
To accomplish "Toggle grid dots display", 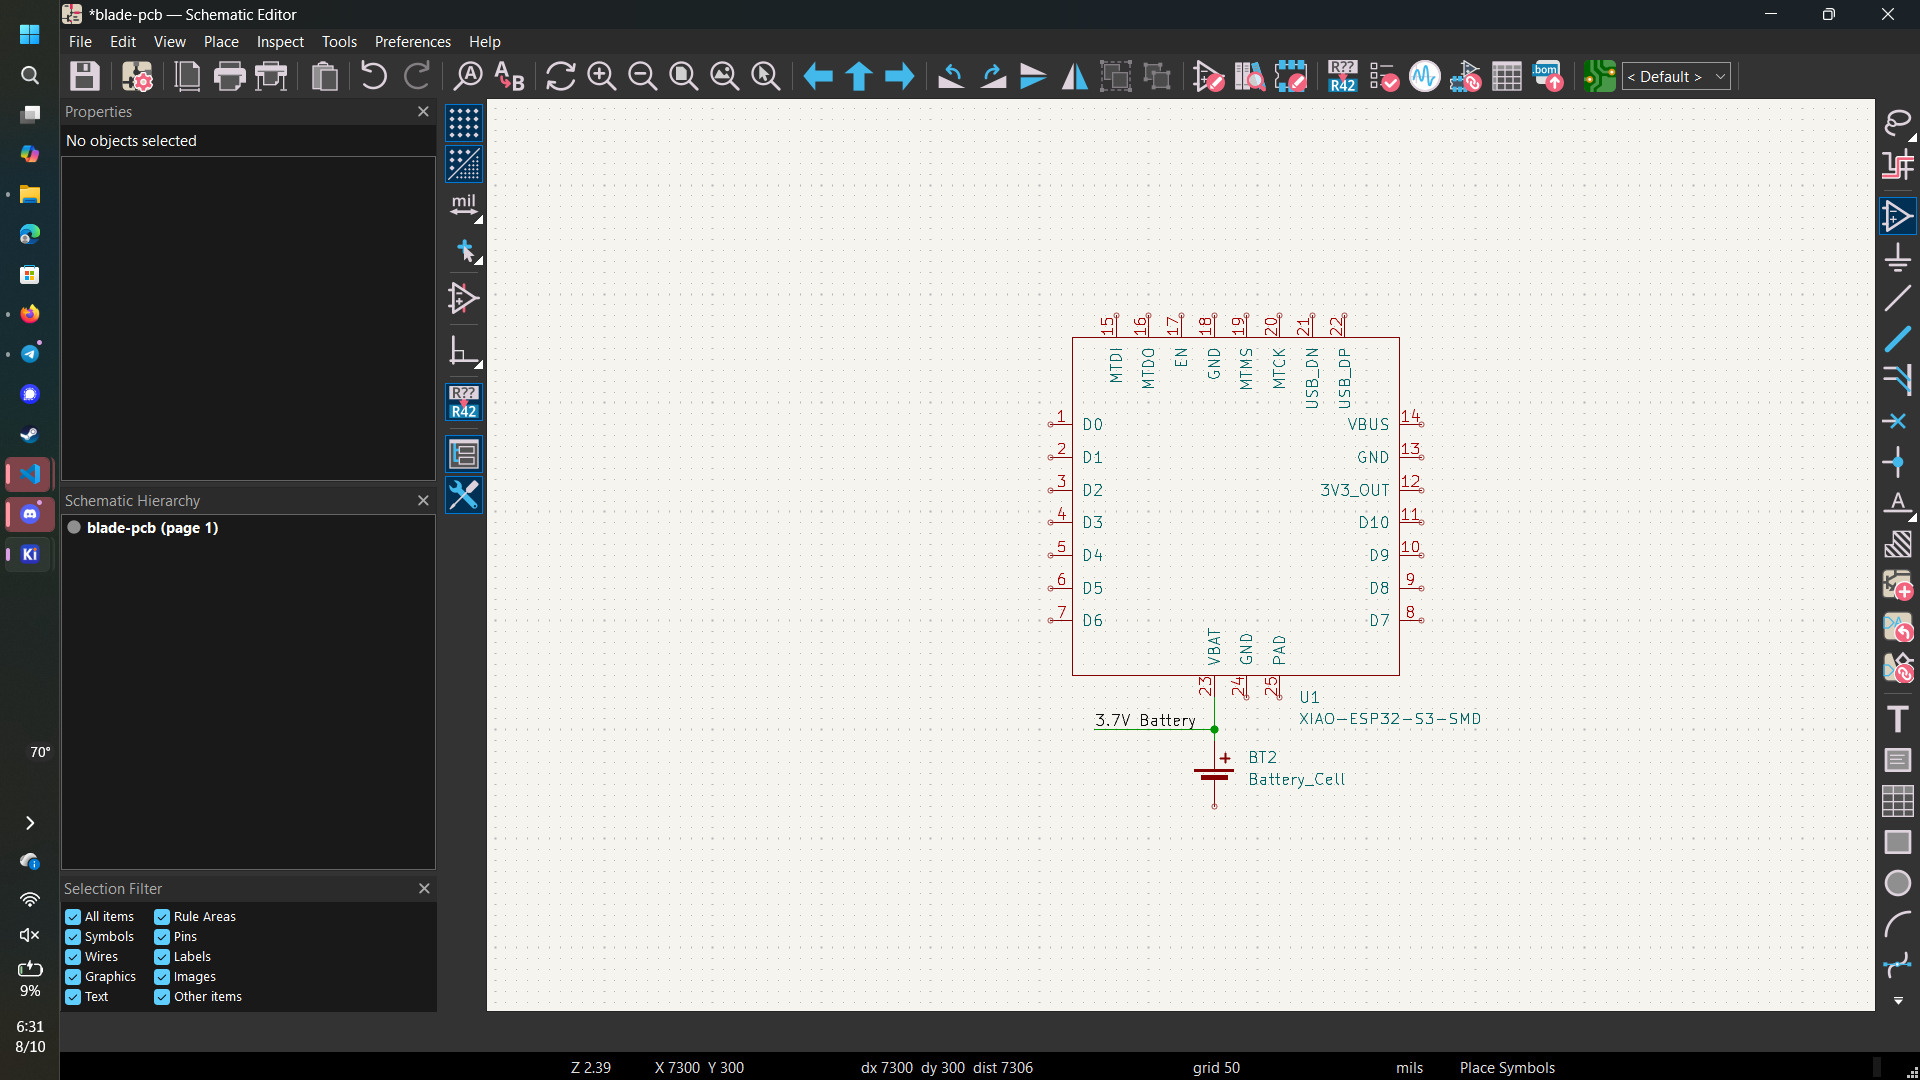I will tap(464, 123).
